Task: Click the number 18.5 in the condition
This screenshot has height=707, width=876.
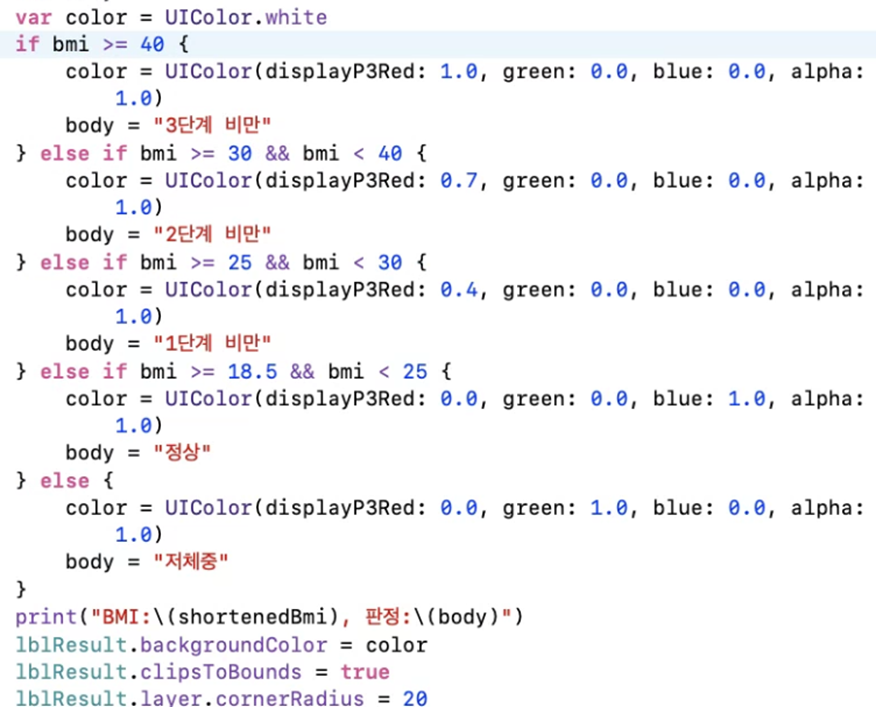Action: coord(252,371)
